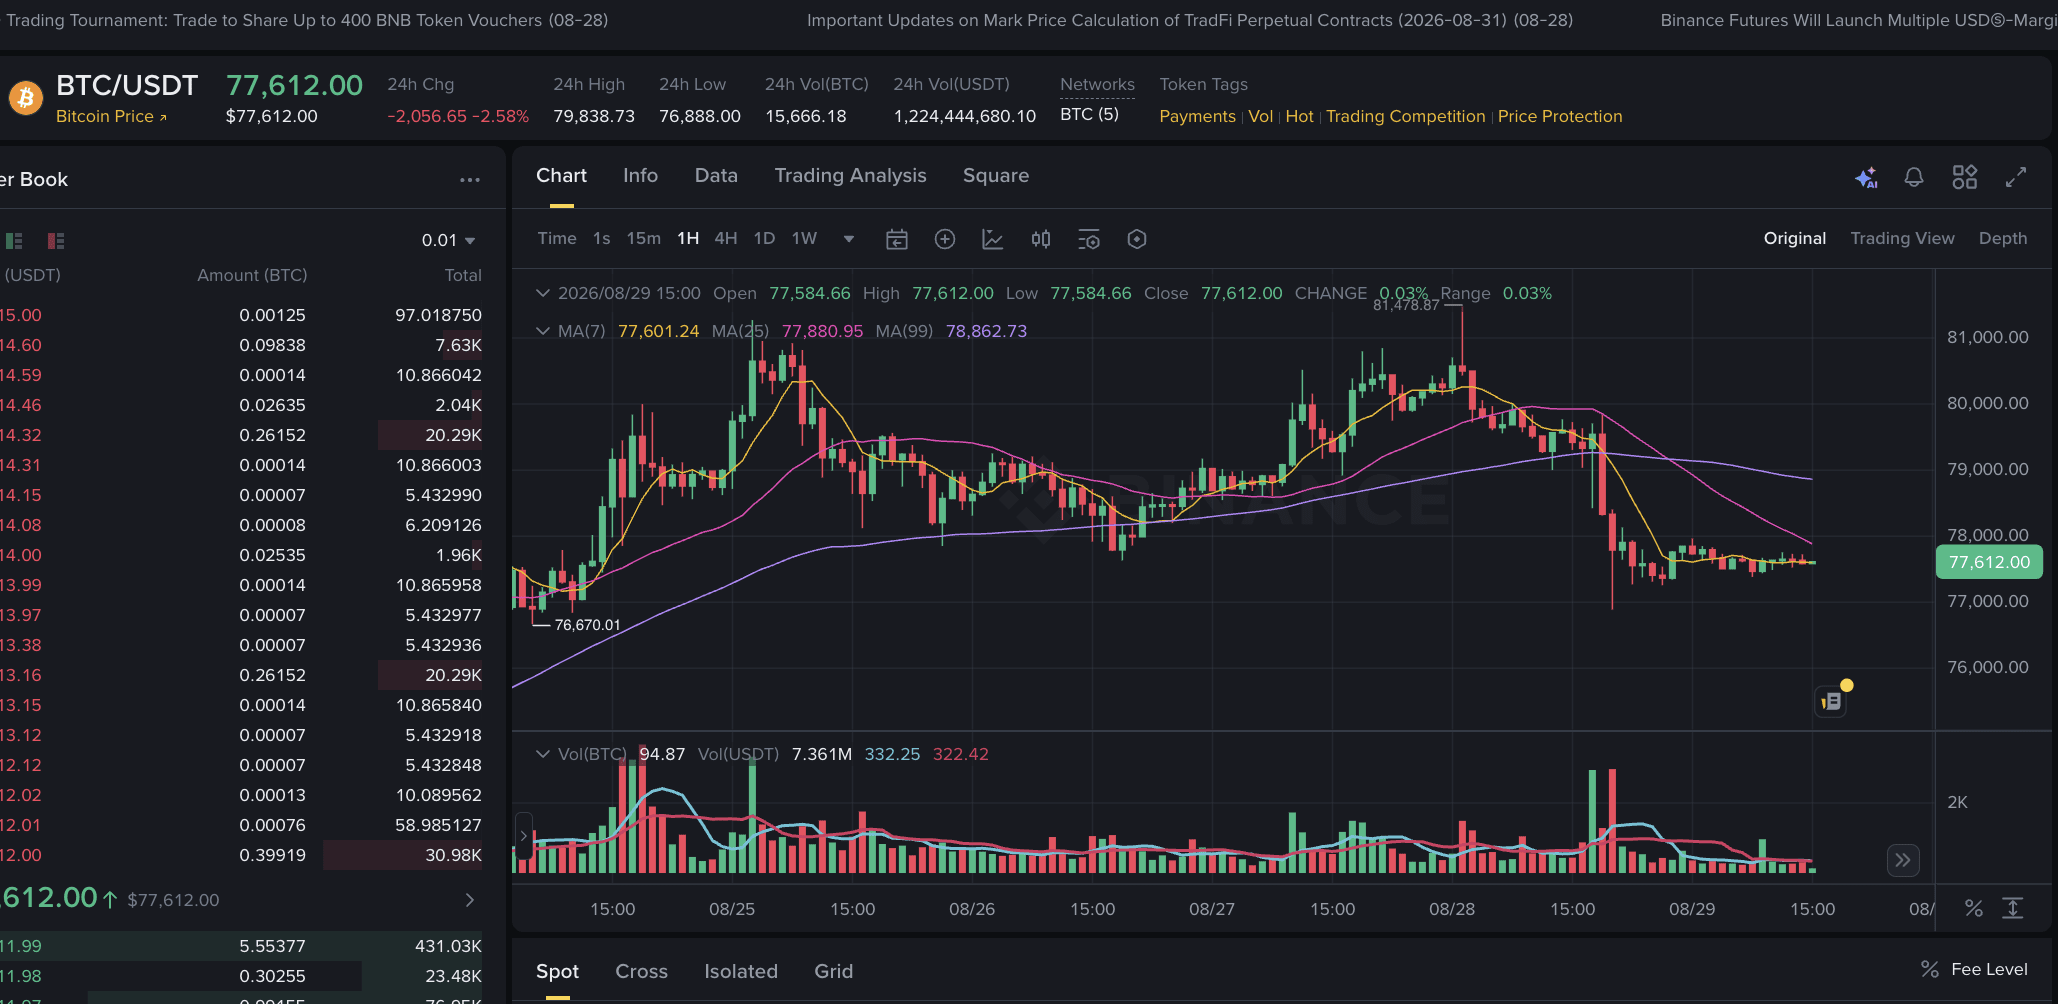Change the candlestick chart style icon
The height and width of the screenshot is (1004, 2058).
pos(1041,239)
